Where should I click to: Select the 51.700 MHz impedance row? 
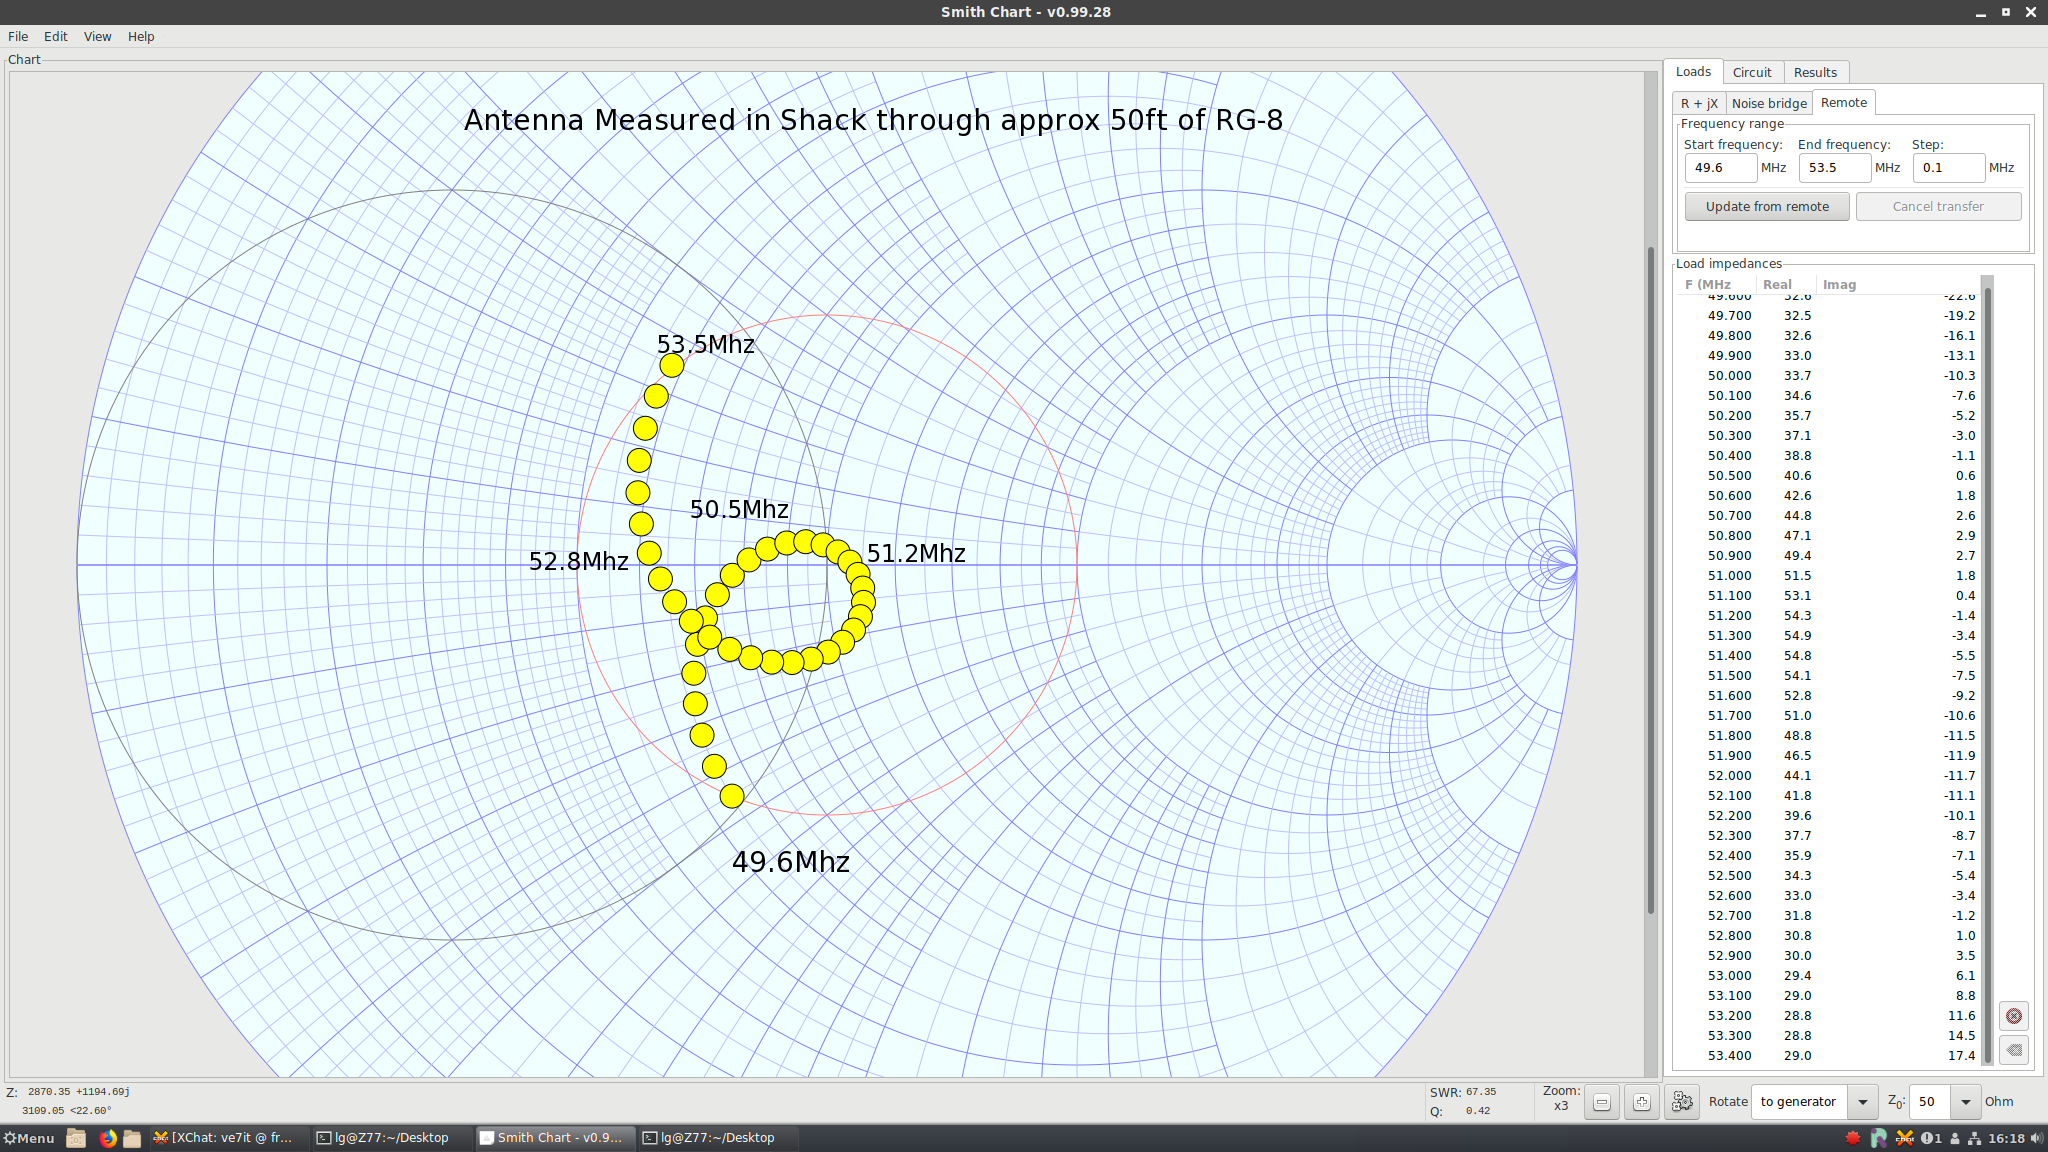click(x=1829, y=716)
